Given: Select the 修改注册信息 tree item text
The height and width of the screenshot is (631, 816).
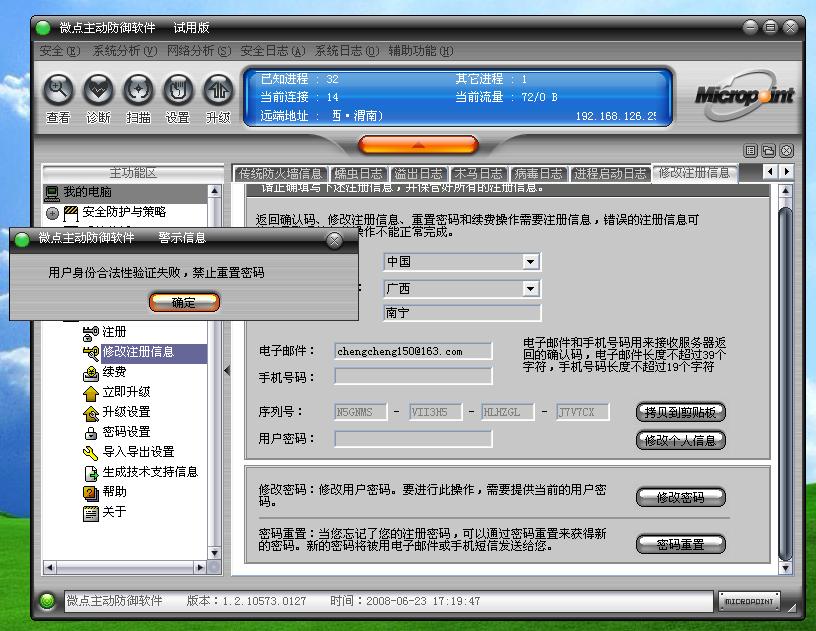Looking at the screenshot, I should tap(138, 352).
